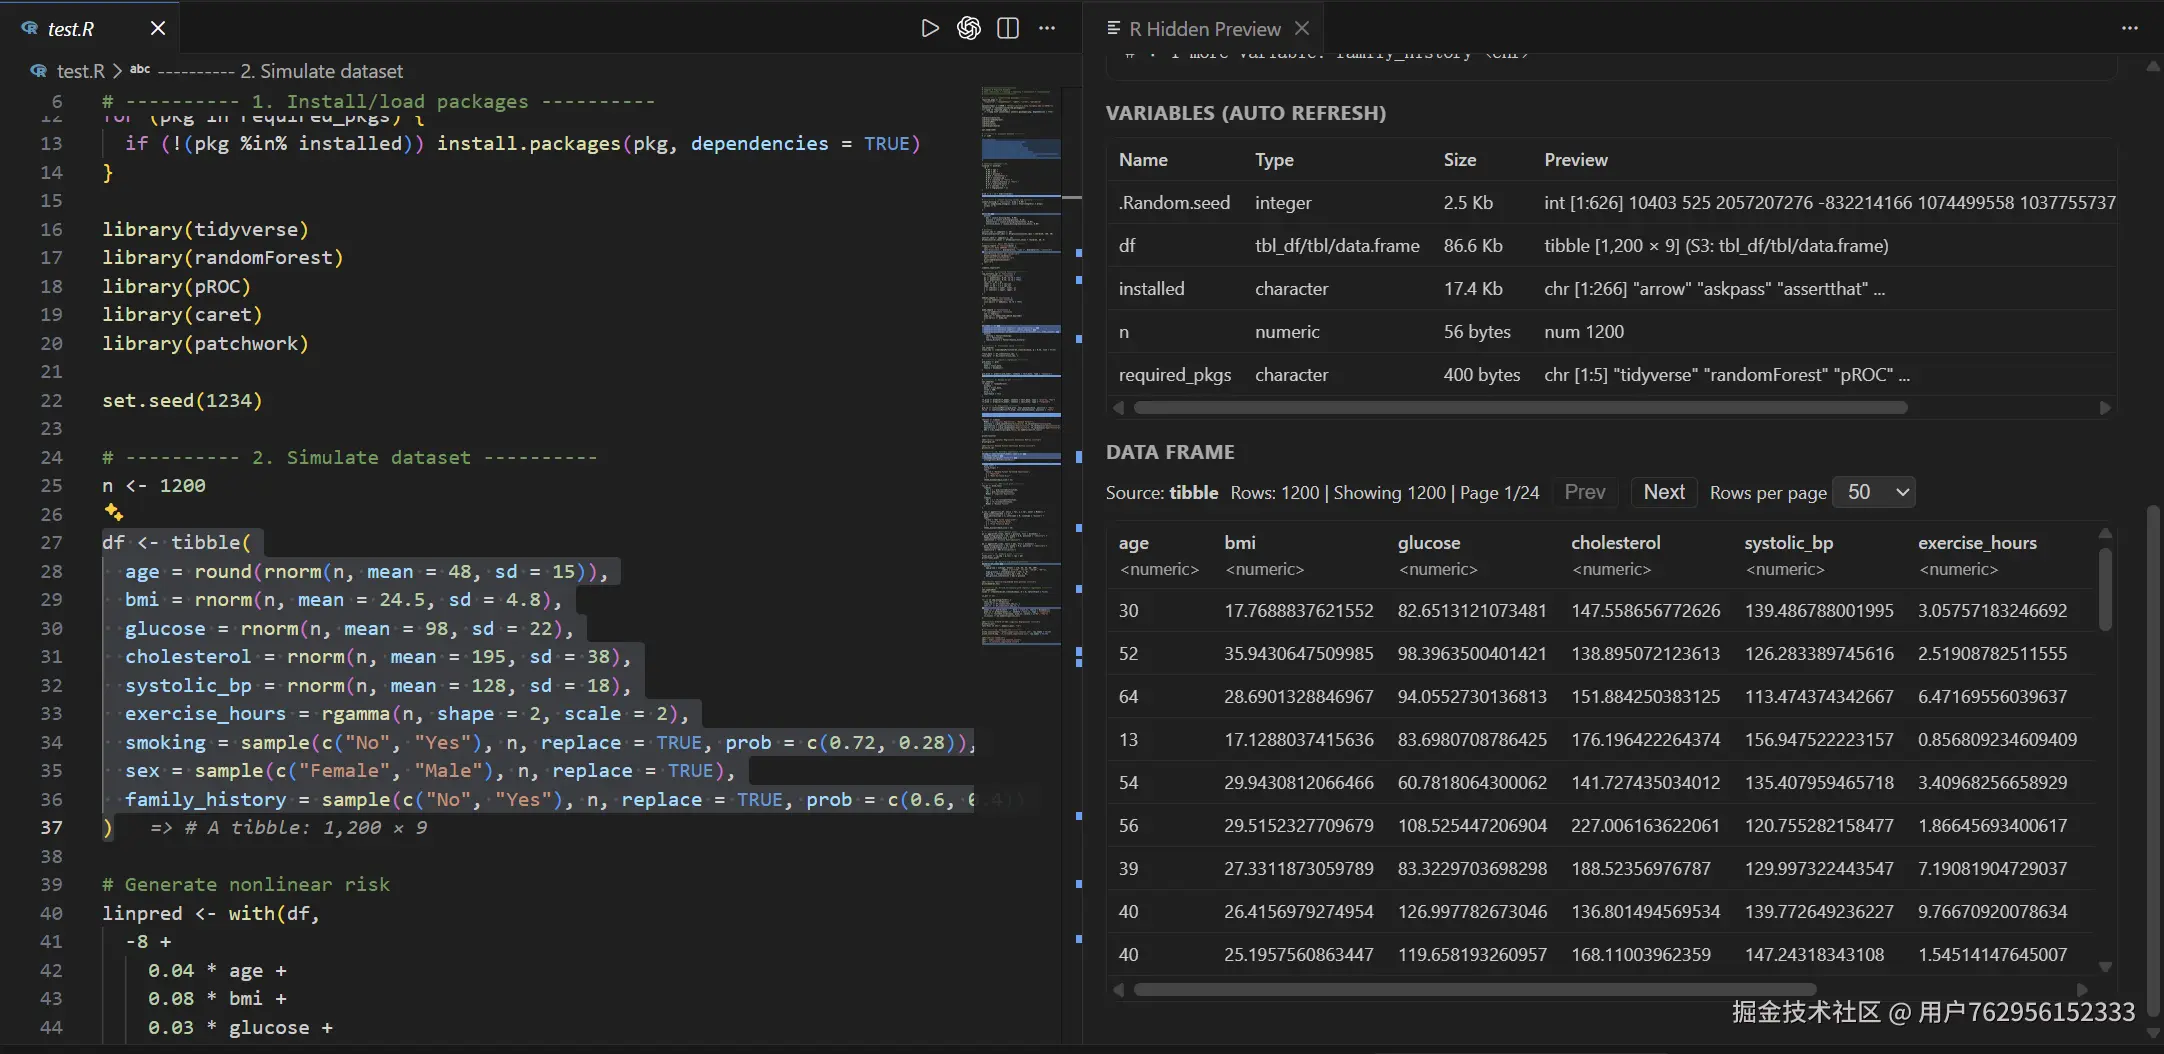
Task: Split the editor using the split-pane icon
Action: pos(1008,28)
